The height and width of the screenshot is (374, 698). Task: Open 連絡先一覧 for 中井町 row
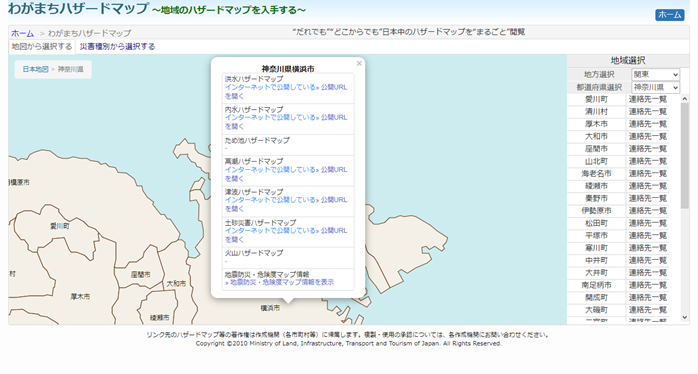[x=648, y=260]
